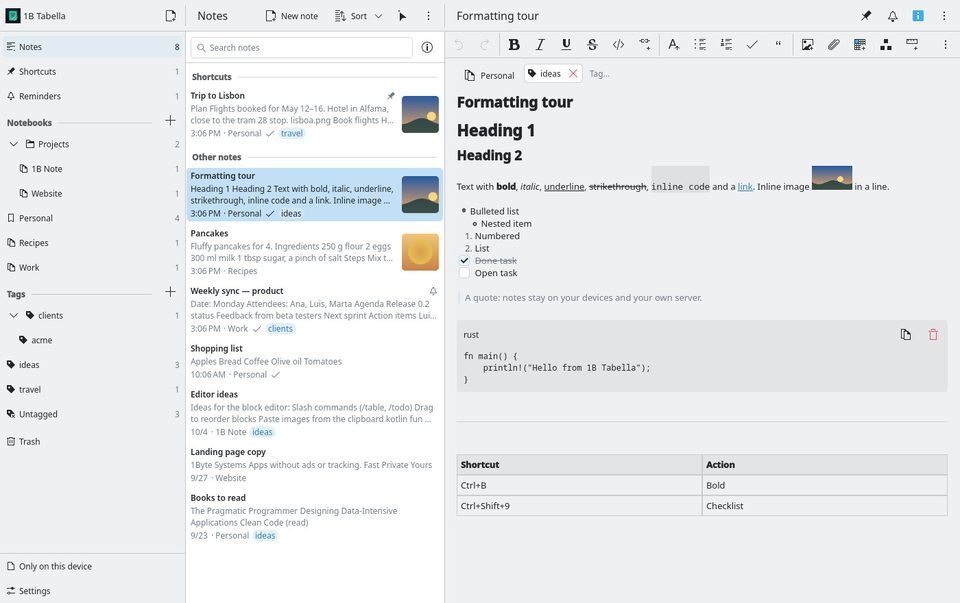The width and height of the screenshot is (960, 603).
Task: Select the 1B Note notebook
Action: 92,168
